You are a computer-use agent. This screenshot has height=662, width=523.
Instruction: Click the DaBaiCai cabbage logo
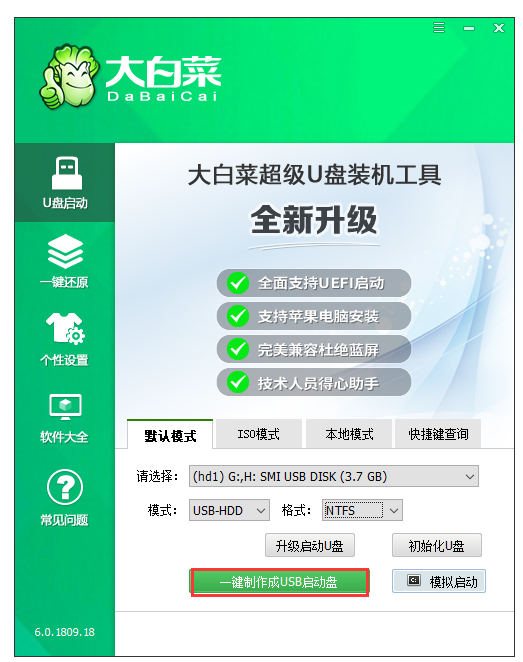pos(68,77)
